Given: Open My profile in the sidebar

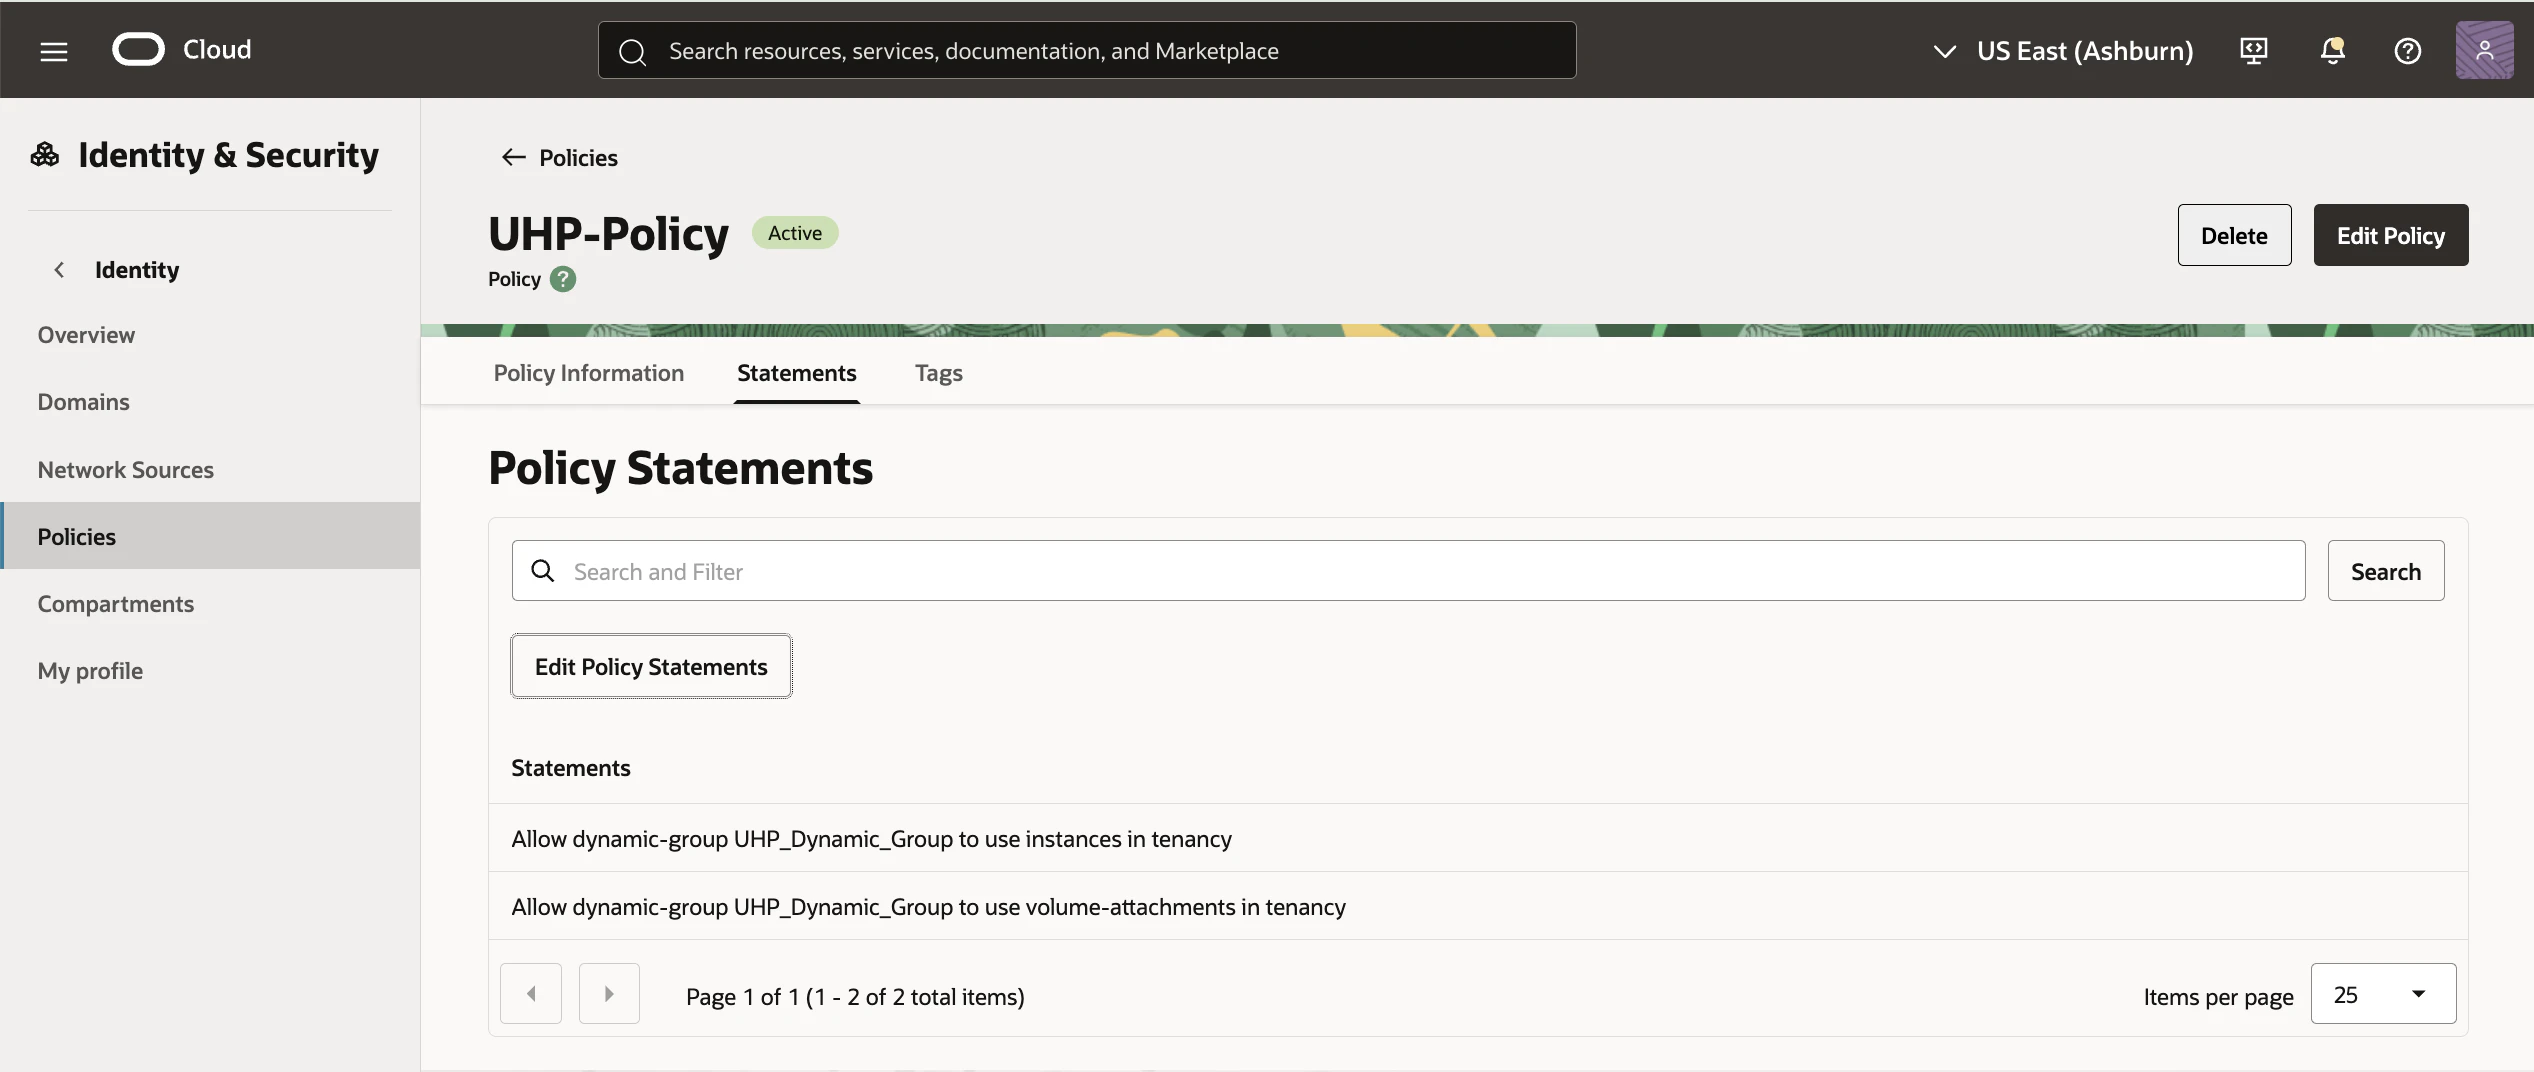Looking at the screenshot, I should (x=210, y=671).
